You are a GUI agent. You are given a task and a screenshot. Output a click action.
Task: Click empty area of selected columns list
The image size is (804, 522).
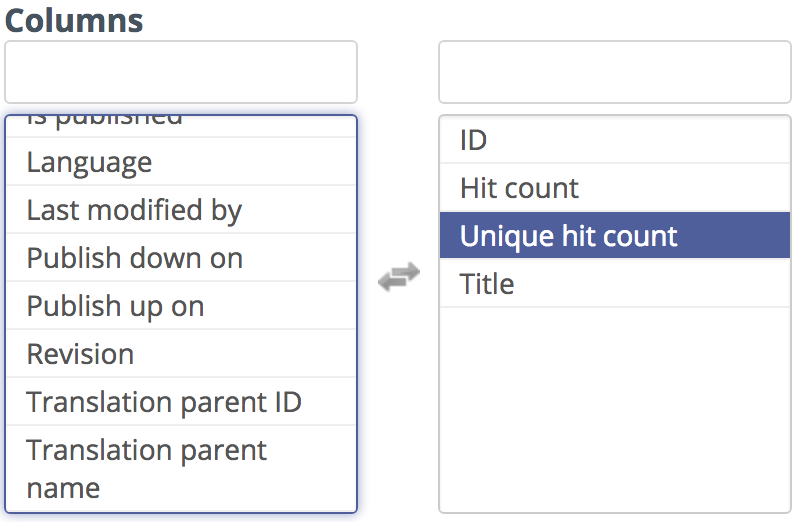[615, 409]
